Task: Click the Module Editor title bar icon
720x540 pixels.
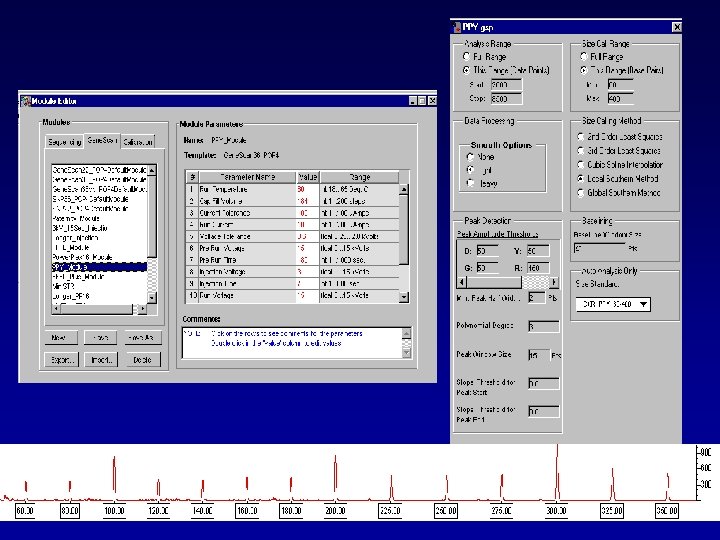Action: click(27, 101)
